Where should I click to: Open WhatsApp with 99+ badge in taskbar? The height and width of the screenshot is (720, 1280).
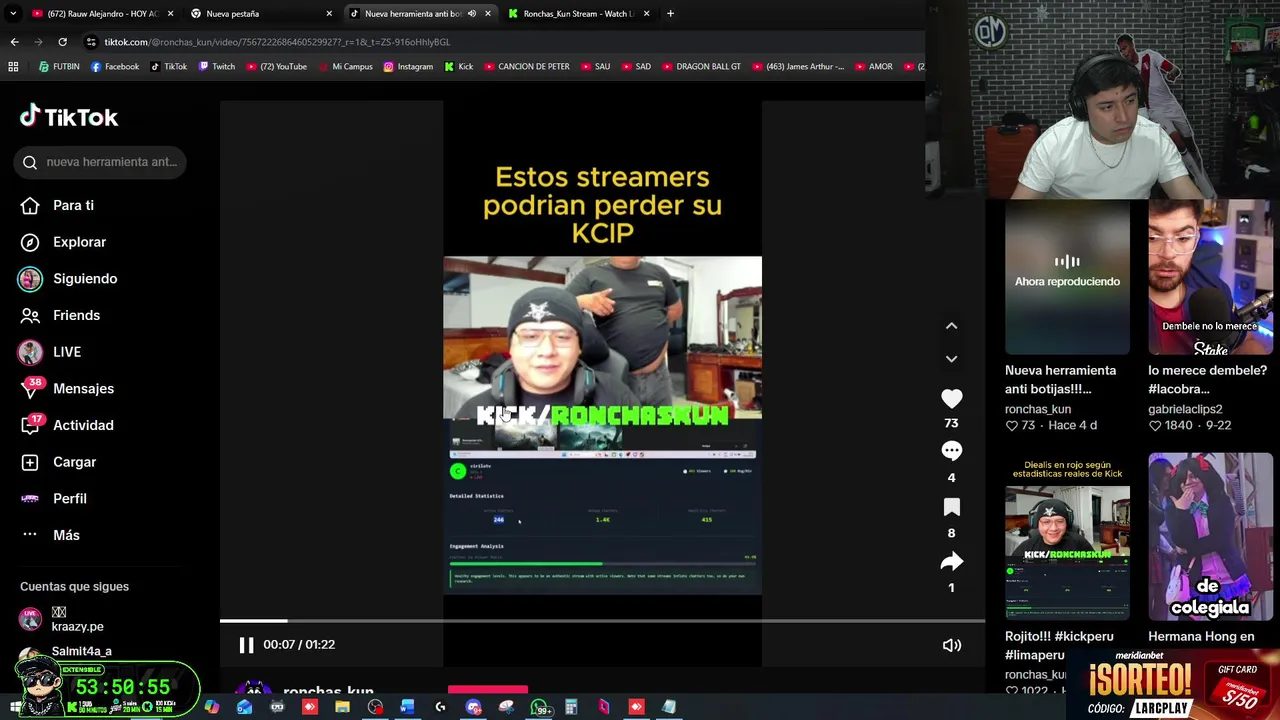[539, 707]
